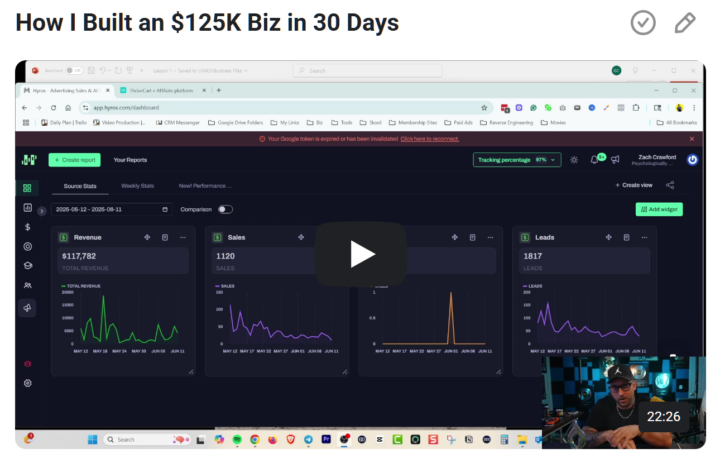
Task: Open the dashboard grid icon in the Hyros sidebar
Action: [27, 188]
